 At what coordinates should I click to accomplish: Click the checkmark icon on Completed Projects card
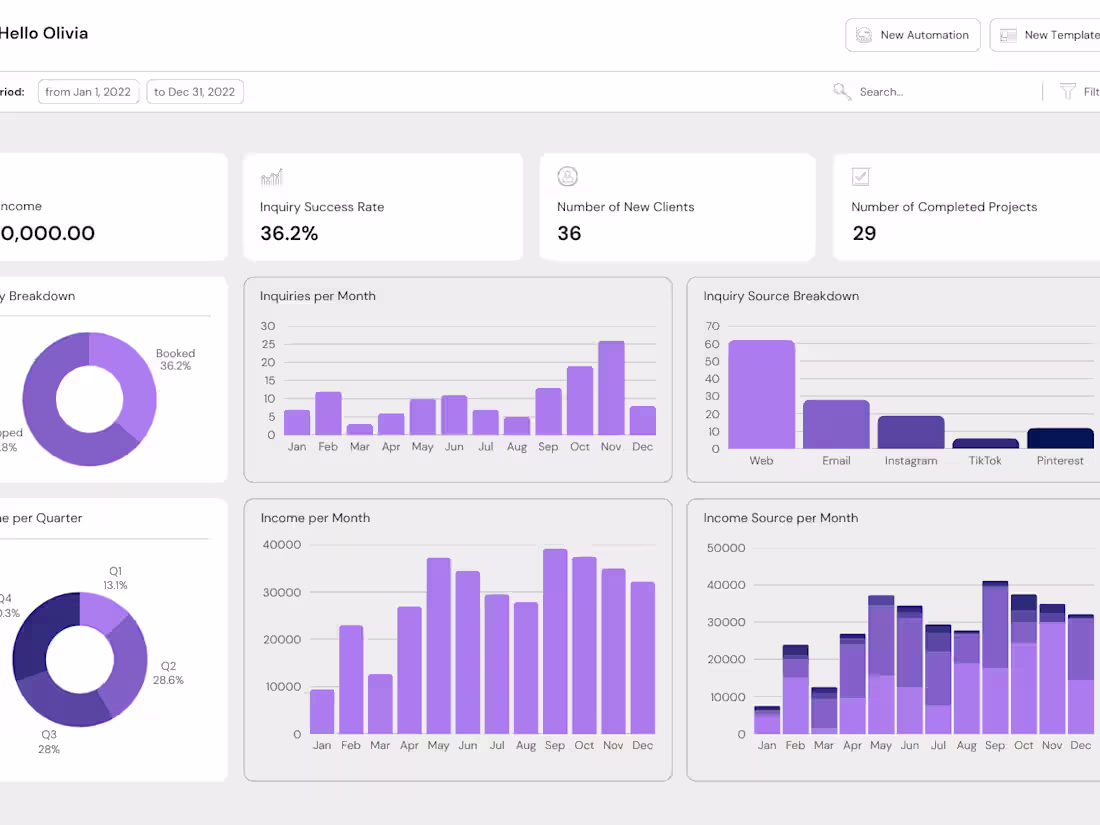tap(861, 177)
